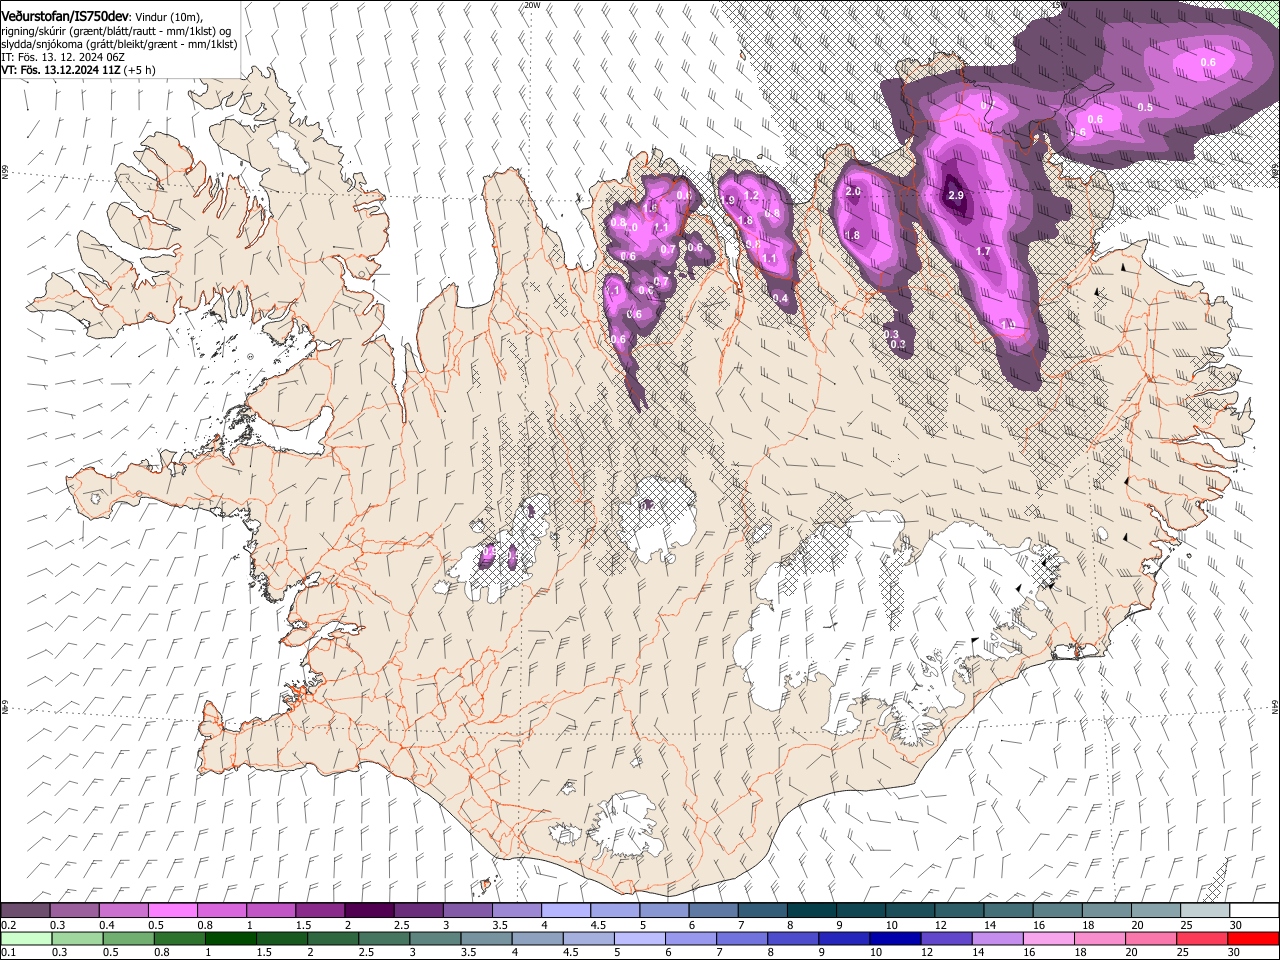The height and width of the screenshot is (960, 1280).
Task: Select light pink swatch between 16 and 18
Action: click(1047, 938)
